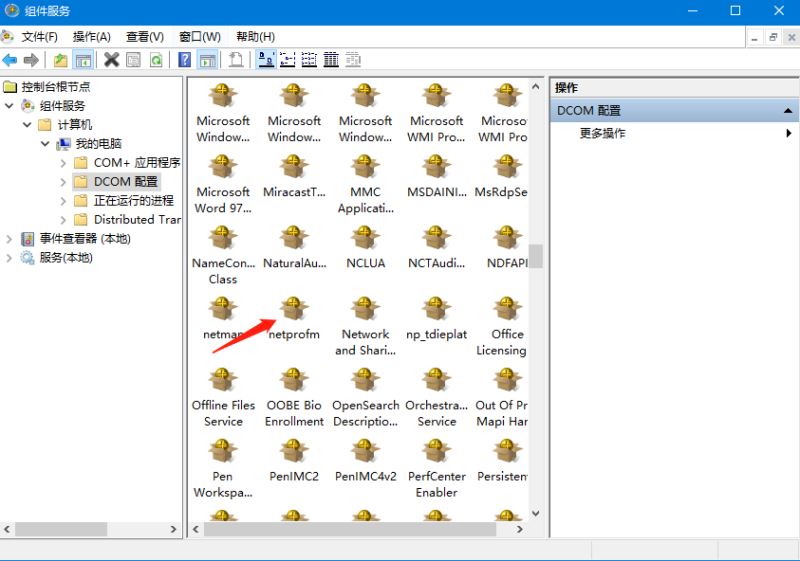Viewport: 800px width, 561px height.
Task: Open the 查看(V) menu
Action: point(145,37)
